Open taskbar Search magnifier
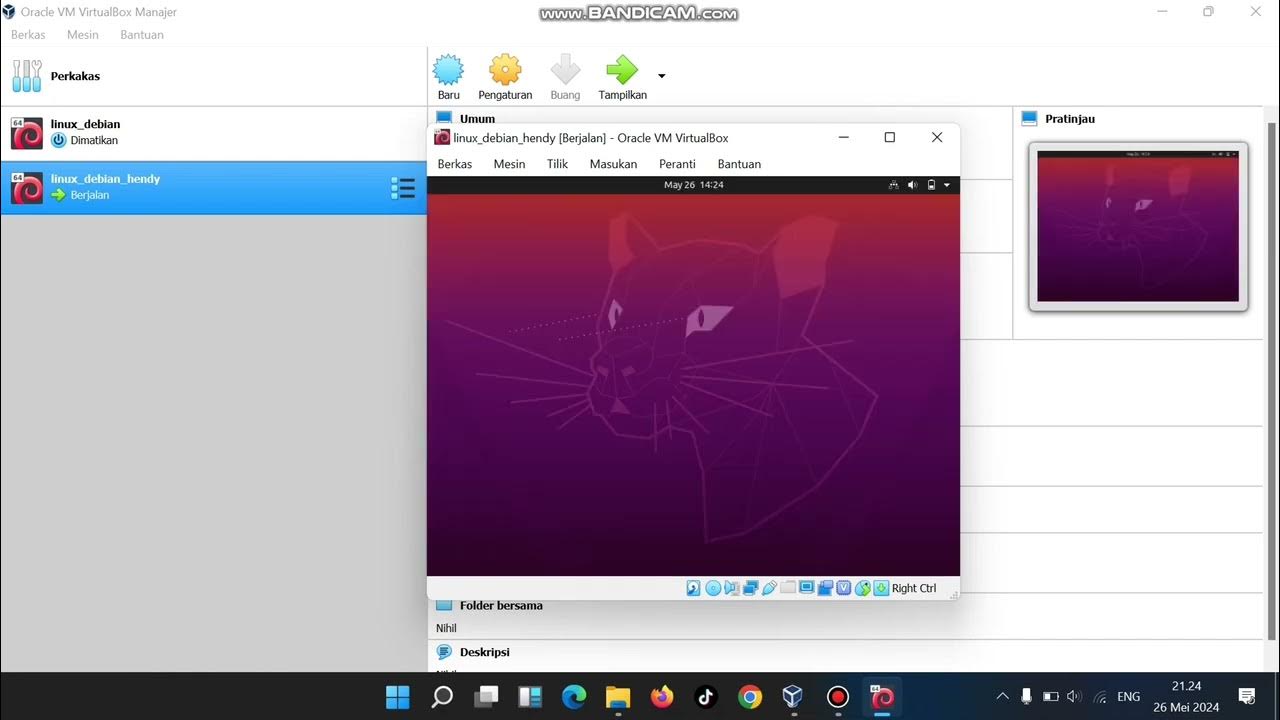 [442, 697]
